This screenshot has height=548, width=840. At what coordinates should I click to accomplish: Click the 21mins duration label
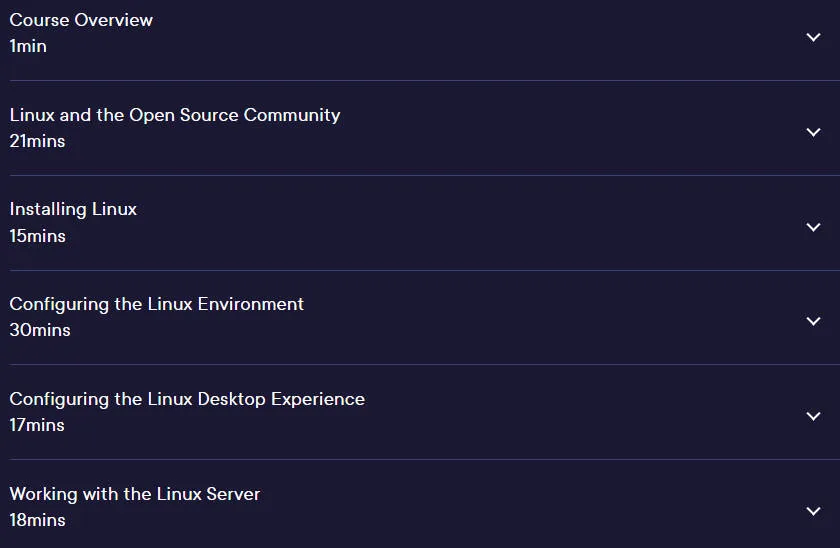(37, 141)
